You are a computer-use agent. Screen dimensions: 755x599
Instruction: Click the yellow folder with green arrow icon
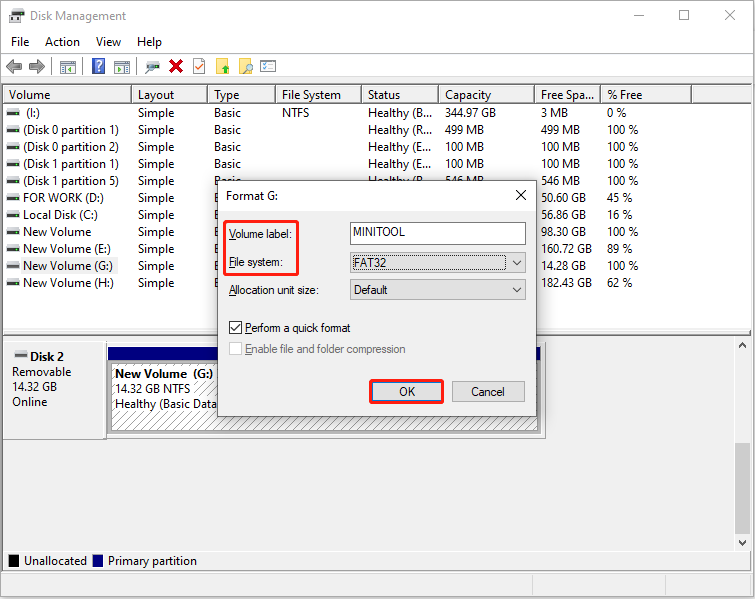point(222,66)
